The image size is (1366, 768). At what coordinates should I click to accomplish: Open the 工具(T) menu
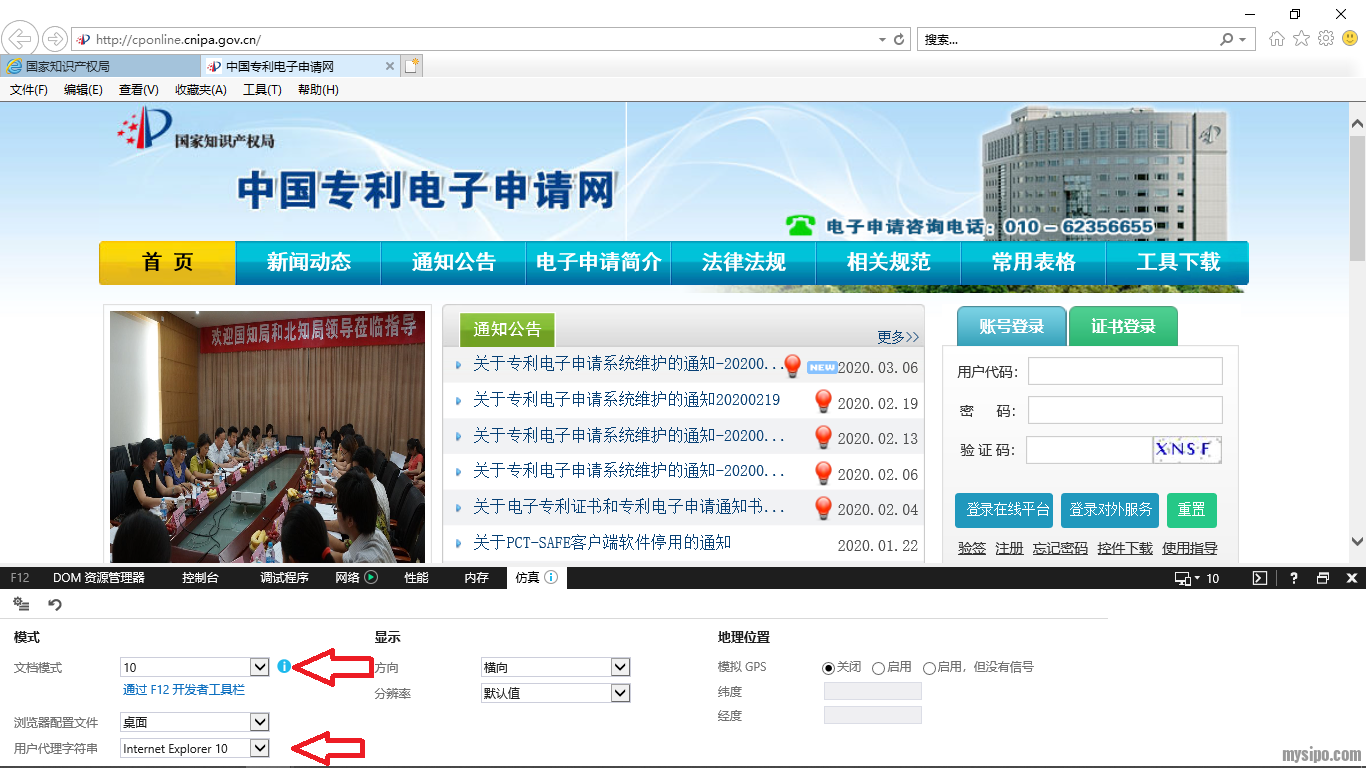(262, 90)
